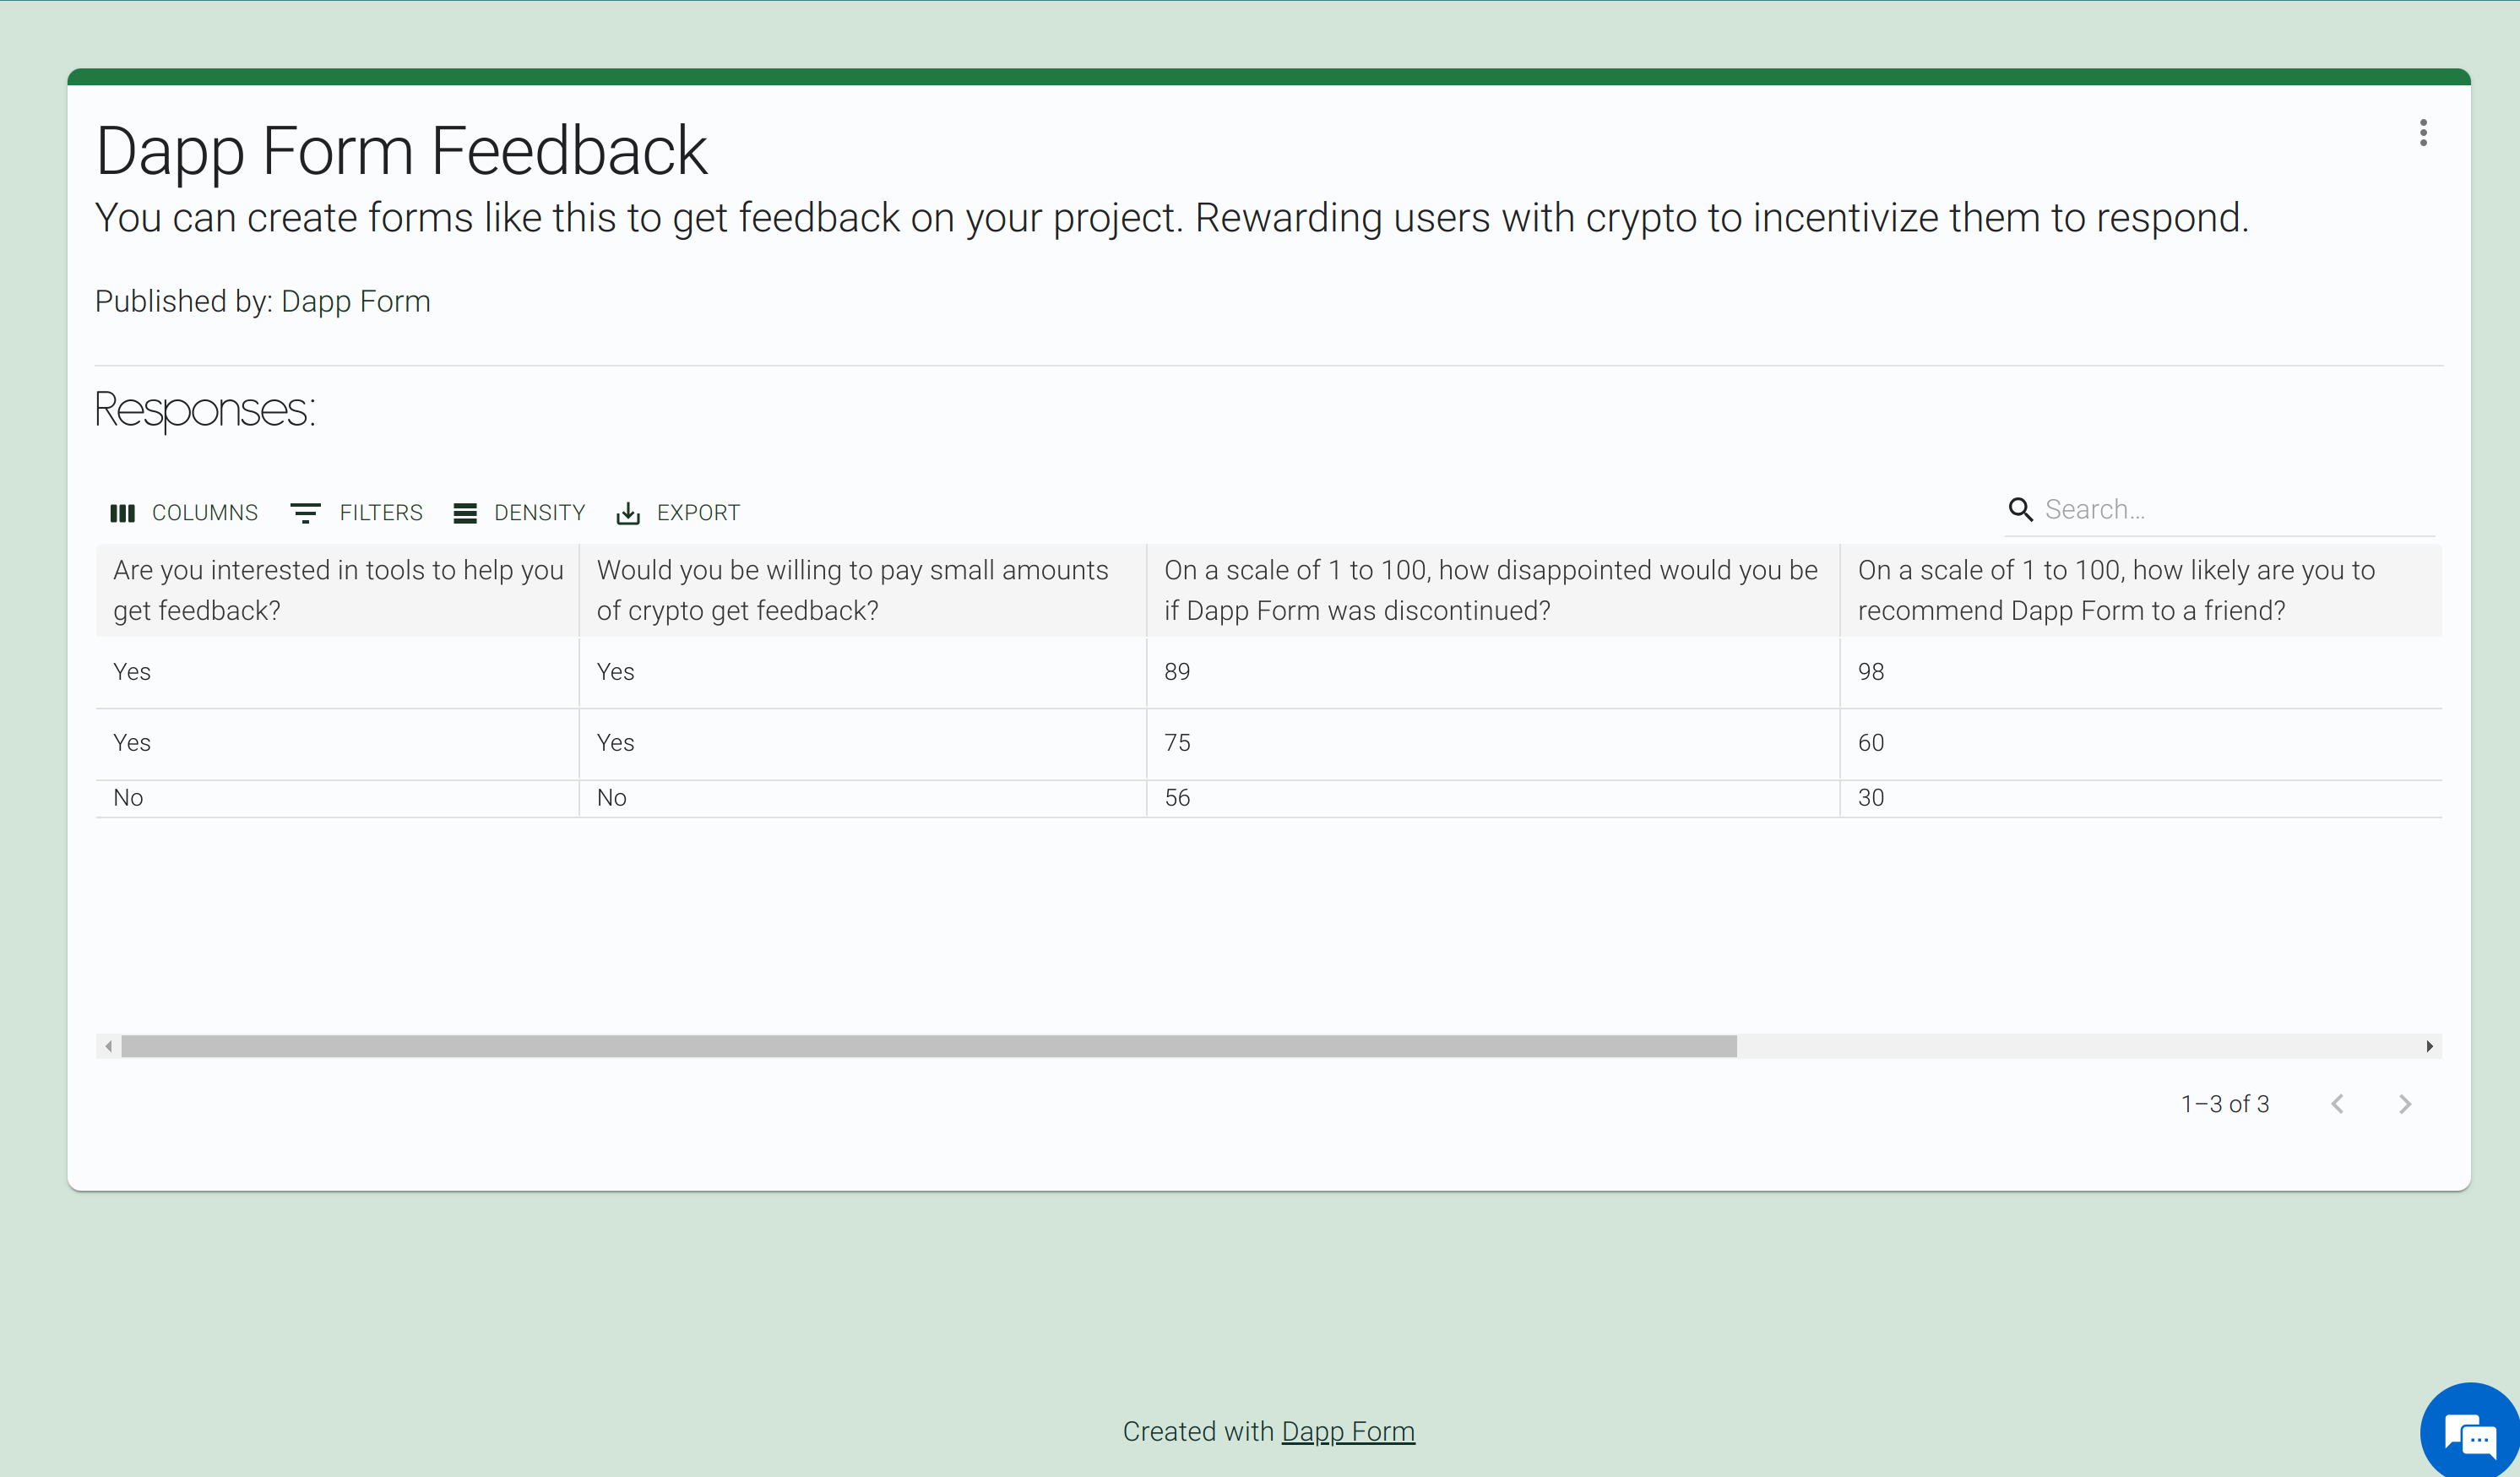
Task: Change table DENSITY setting
Action: coord(519,513)
